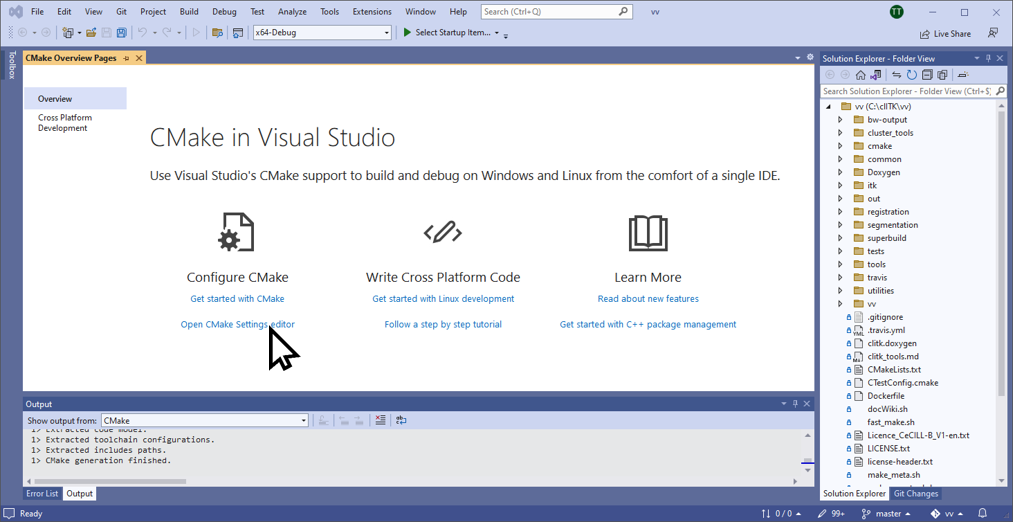Click the Refresh icon in Solution Explorer

coord(912,75)
